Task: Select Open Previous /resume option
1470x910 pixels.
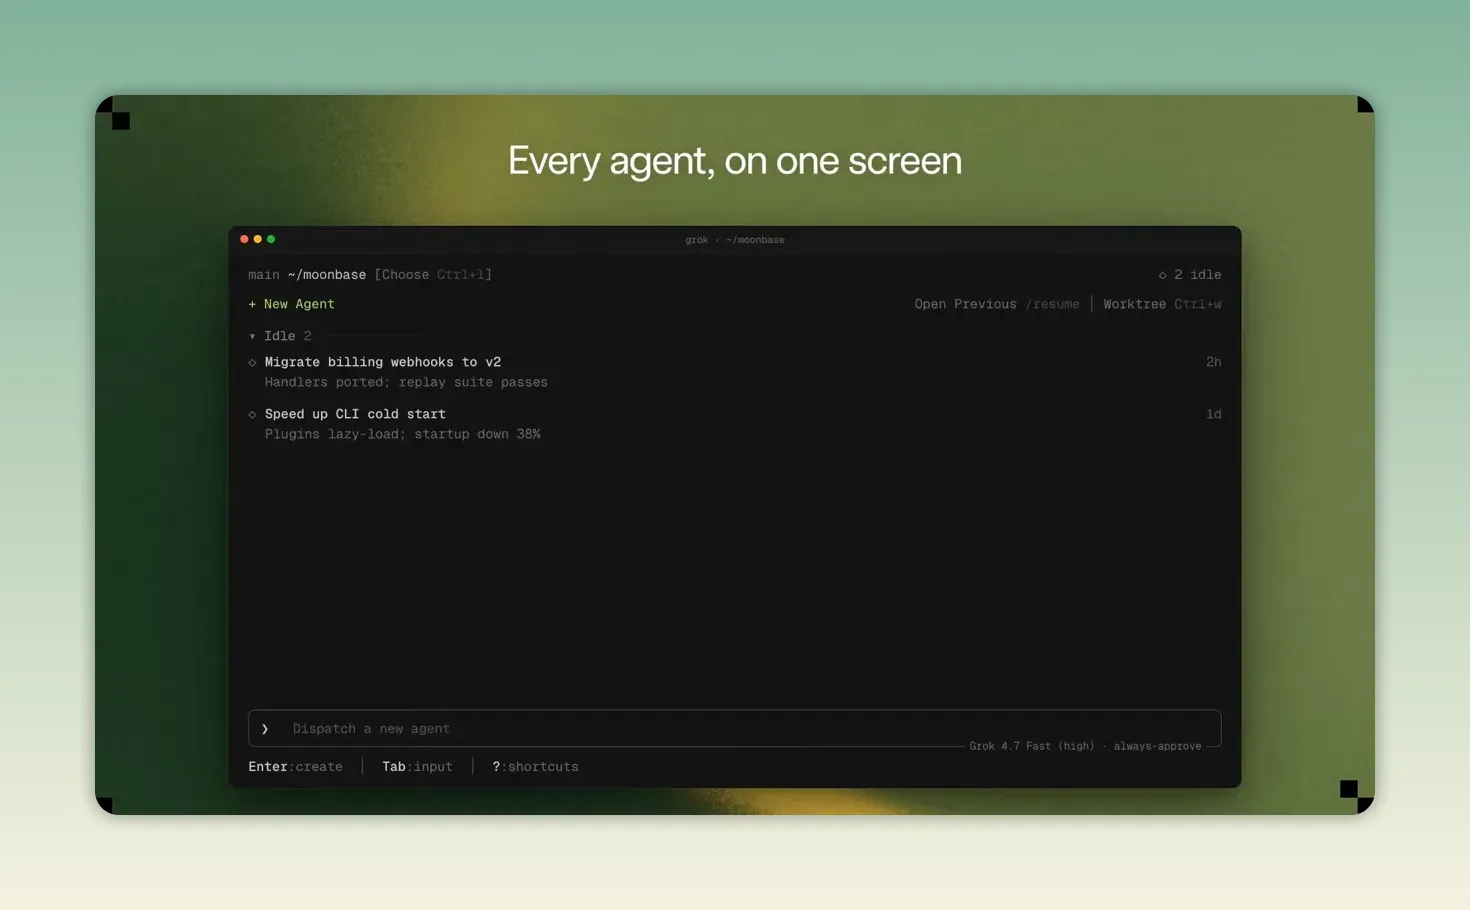Action: coord(997,304)
